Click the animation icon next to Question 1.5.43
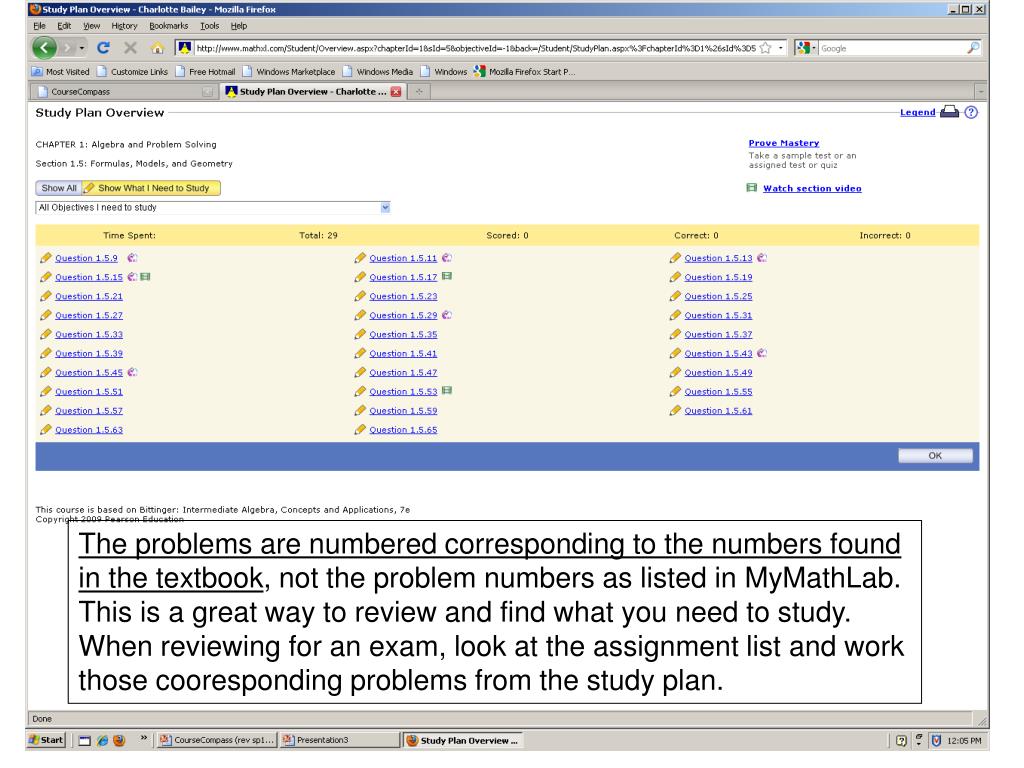 (762, 353)
